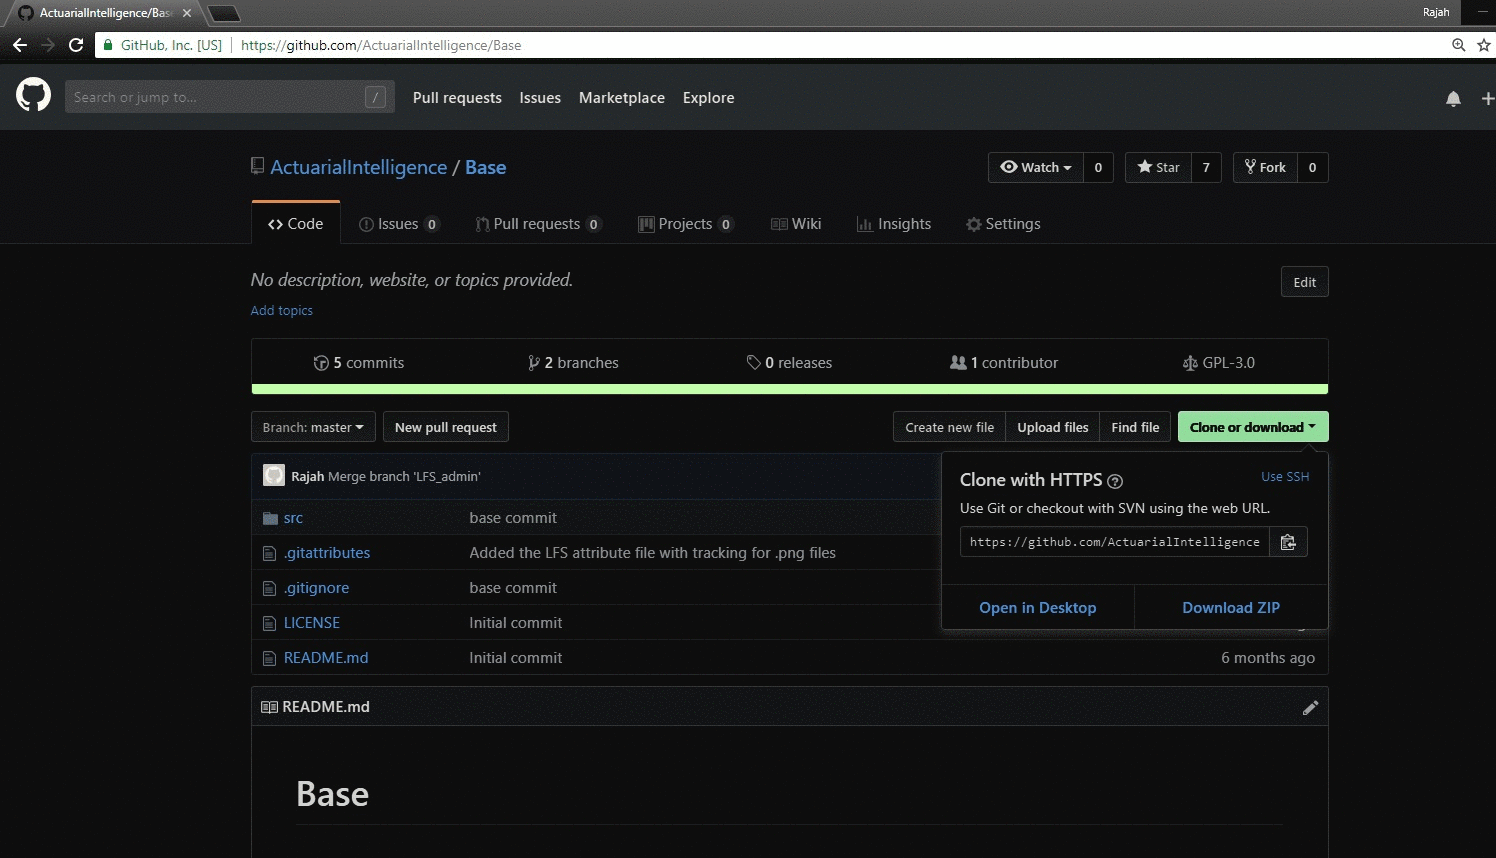Click the plus create-new icon in header

1488,98
